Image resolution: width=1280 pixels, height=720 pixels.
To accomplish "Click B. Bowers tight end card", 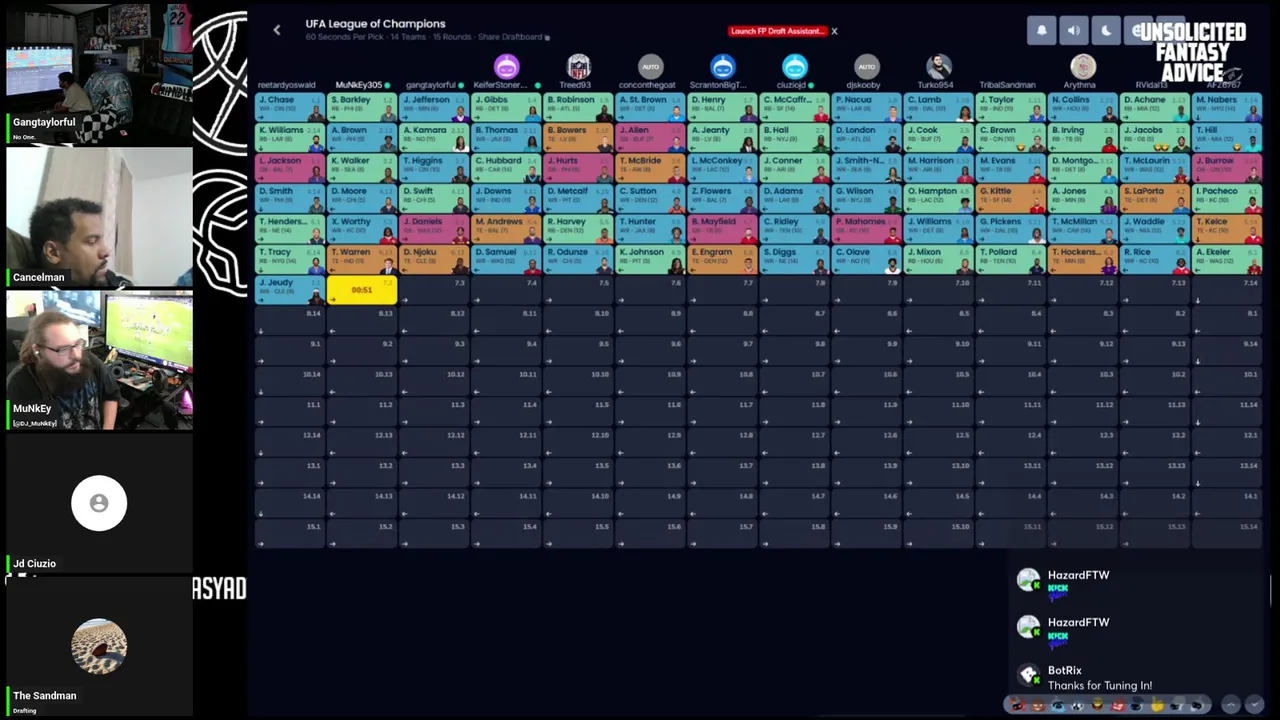I will pos(578,137).
